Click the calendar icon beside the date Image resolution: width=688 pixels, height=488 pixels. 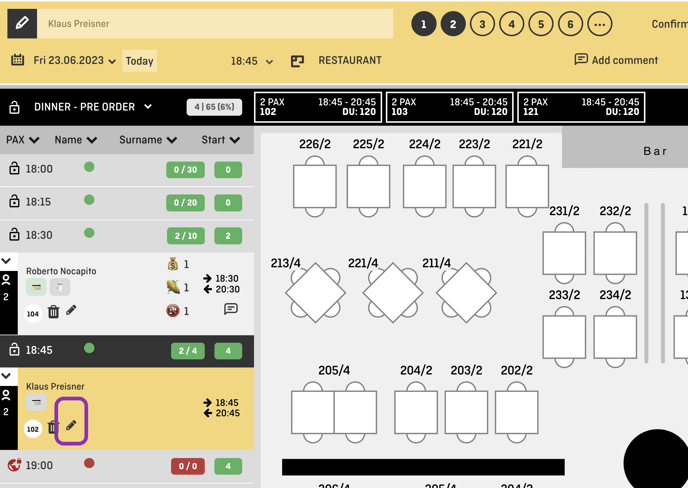[x=17, y=61]
